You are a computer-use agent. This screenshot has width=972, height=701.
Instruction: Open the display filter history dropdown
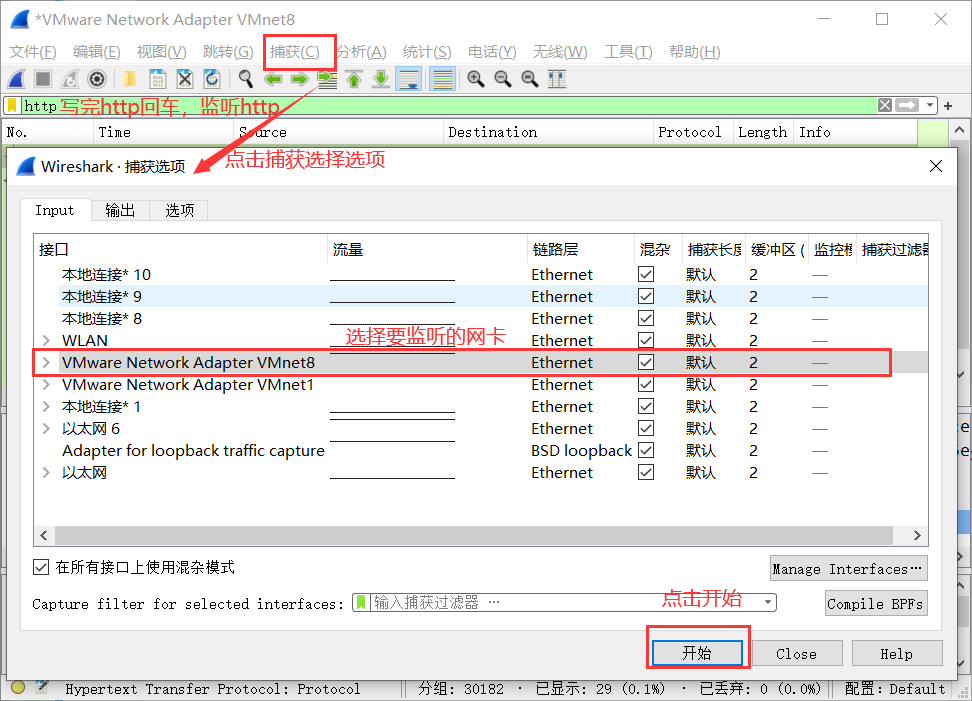coord(929,105)
